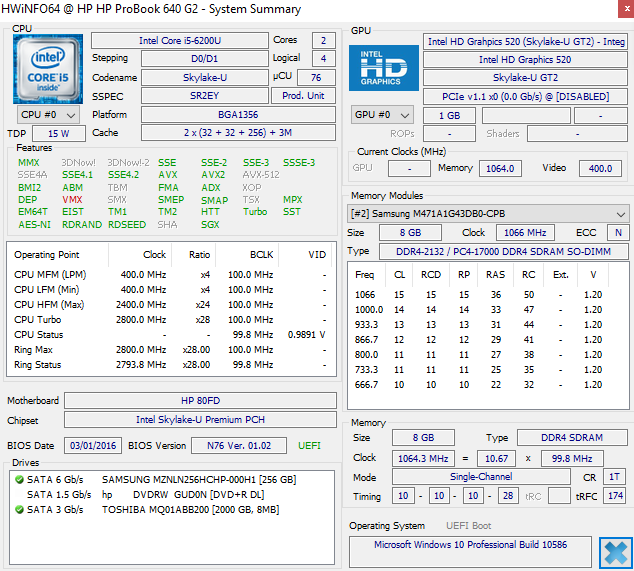Click the memory timing value 28

coord(508,495)
